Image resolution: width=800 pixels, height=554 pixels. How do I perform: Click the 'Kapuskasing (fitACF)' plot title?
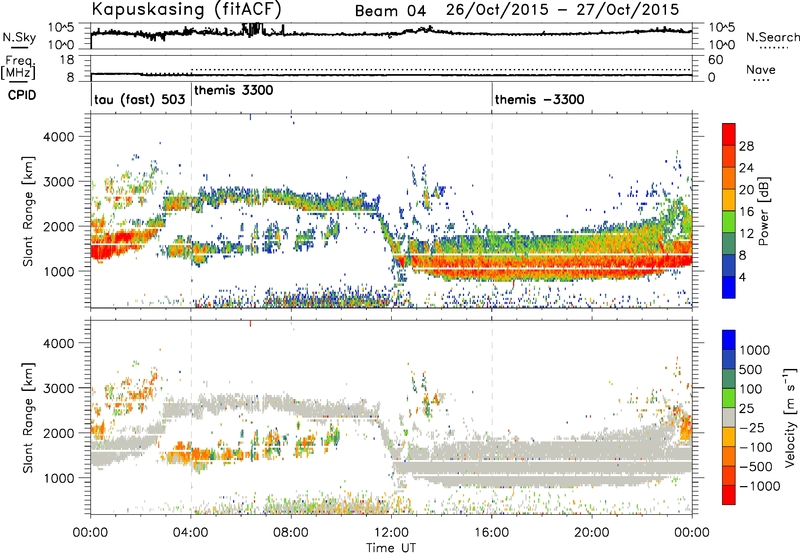186,9
